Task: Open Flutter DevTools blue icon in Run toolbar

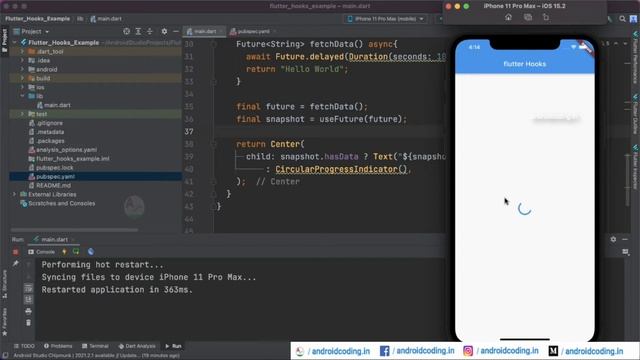Action: 91,251
